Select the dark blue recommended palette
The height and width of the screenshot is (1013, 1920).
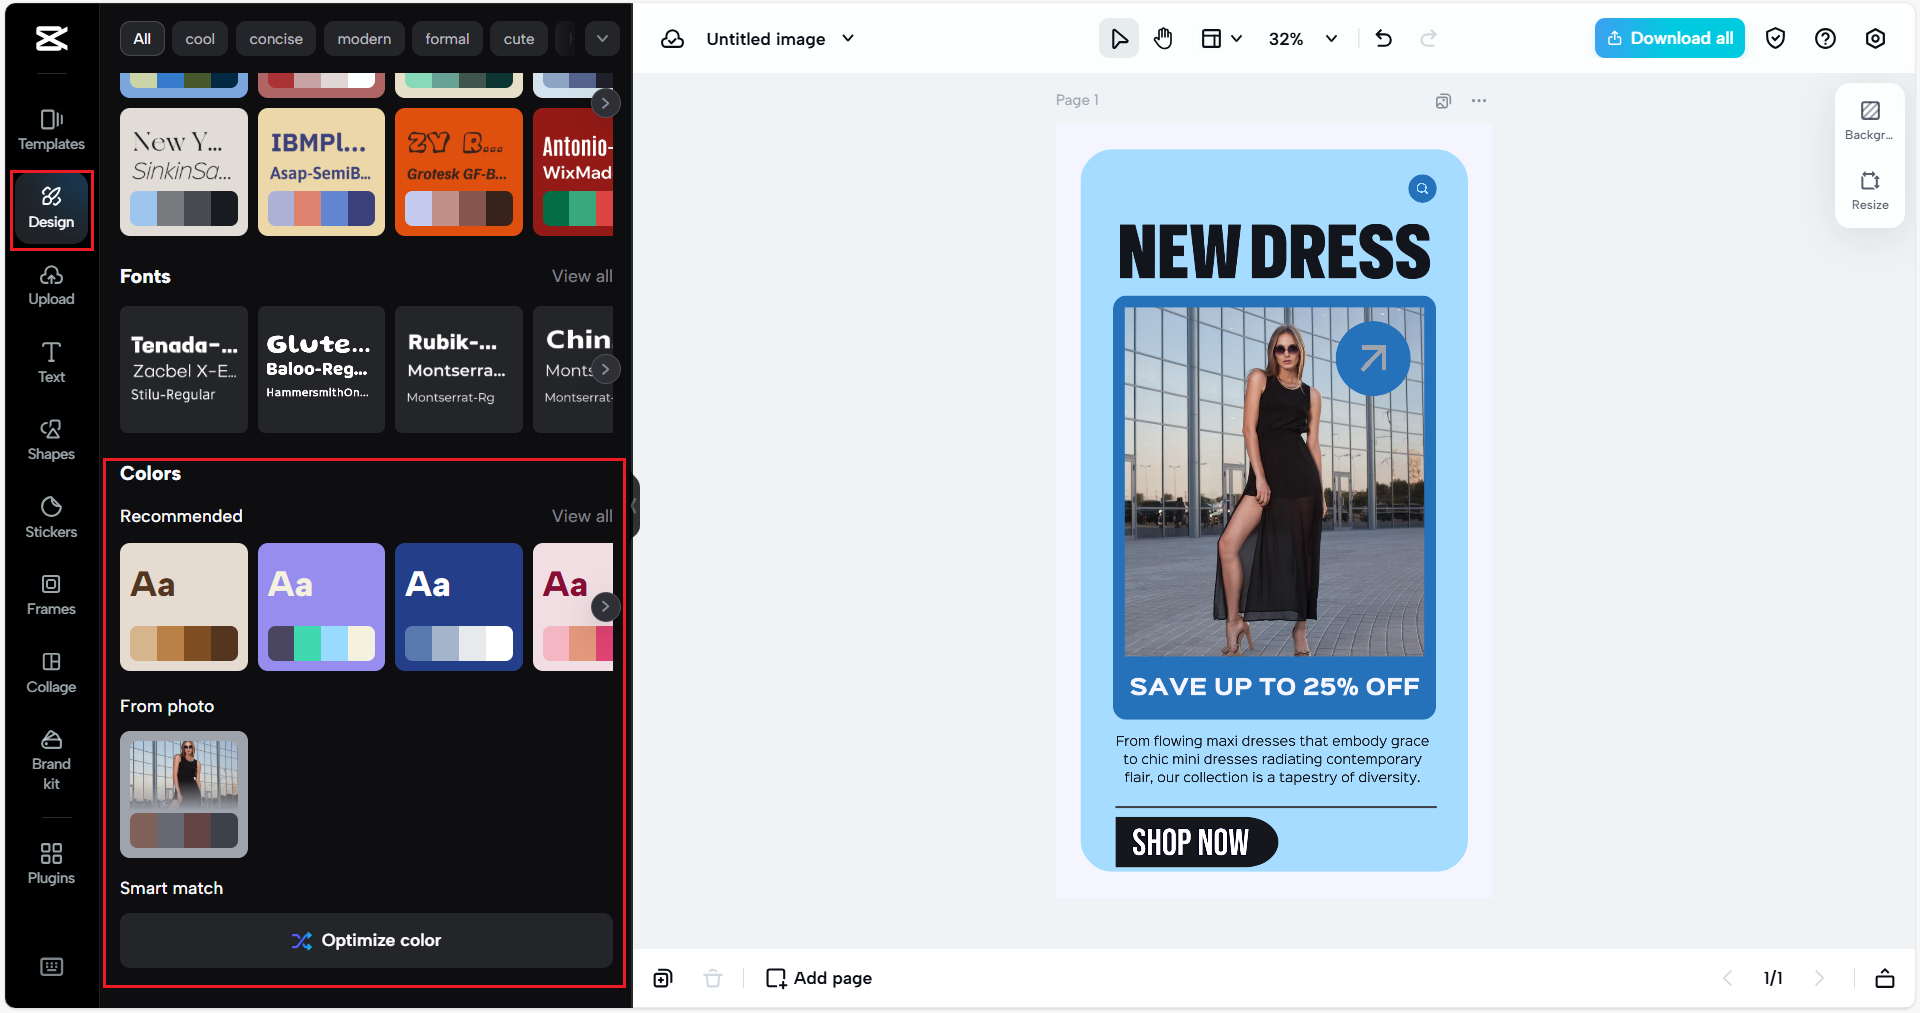click(458, 607)
